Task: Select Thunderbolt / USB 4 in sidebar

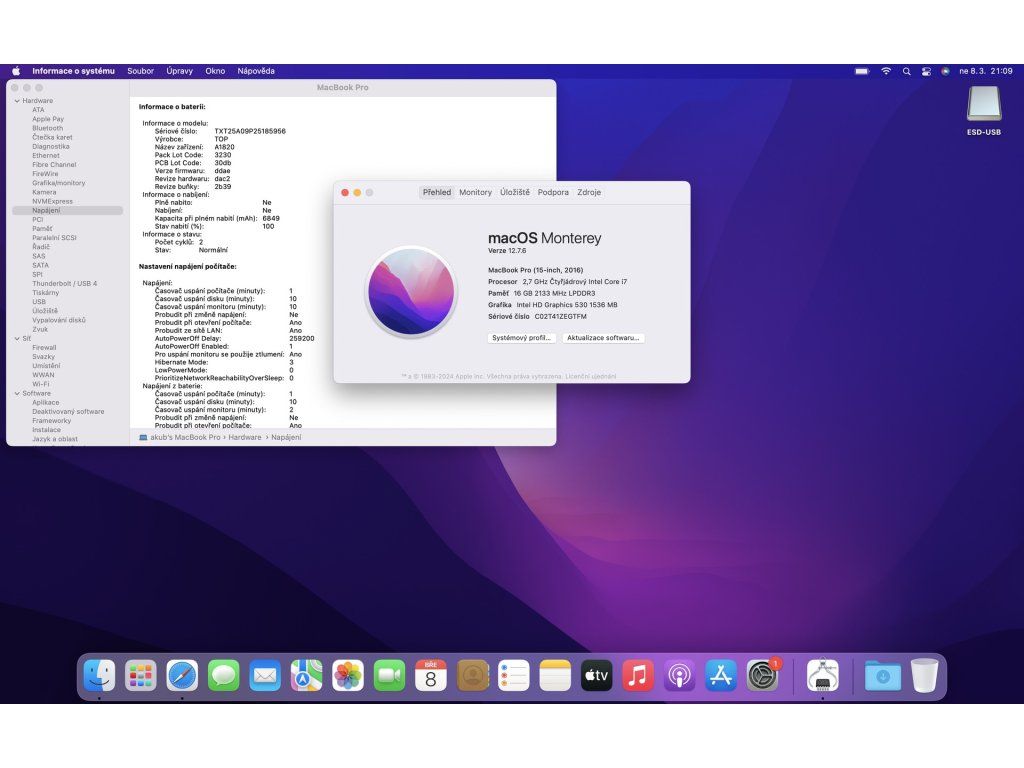Action: pos(64,284)
